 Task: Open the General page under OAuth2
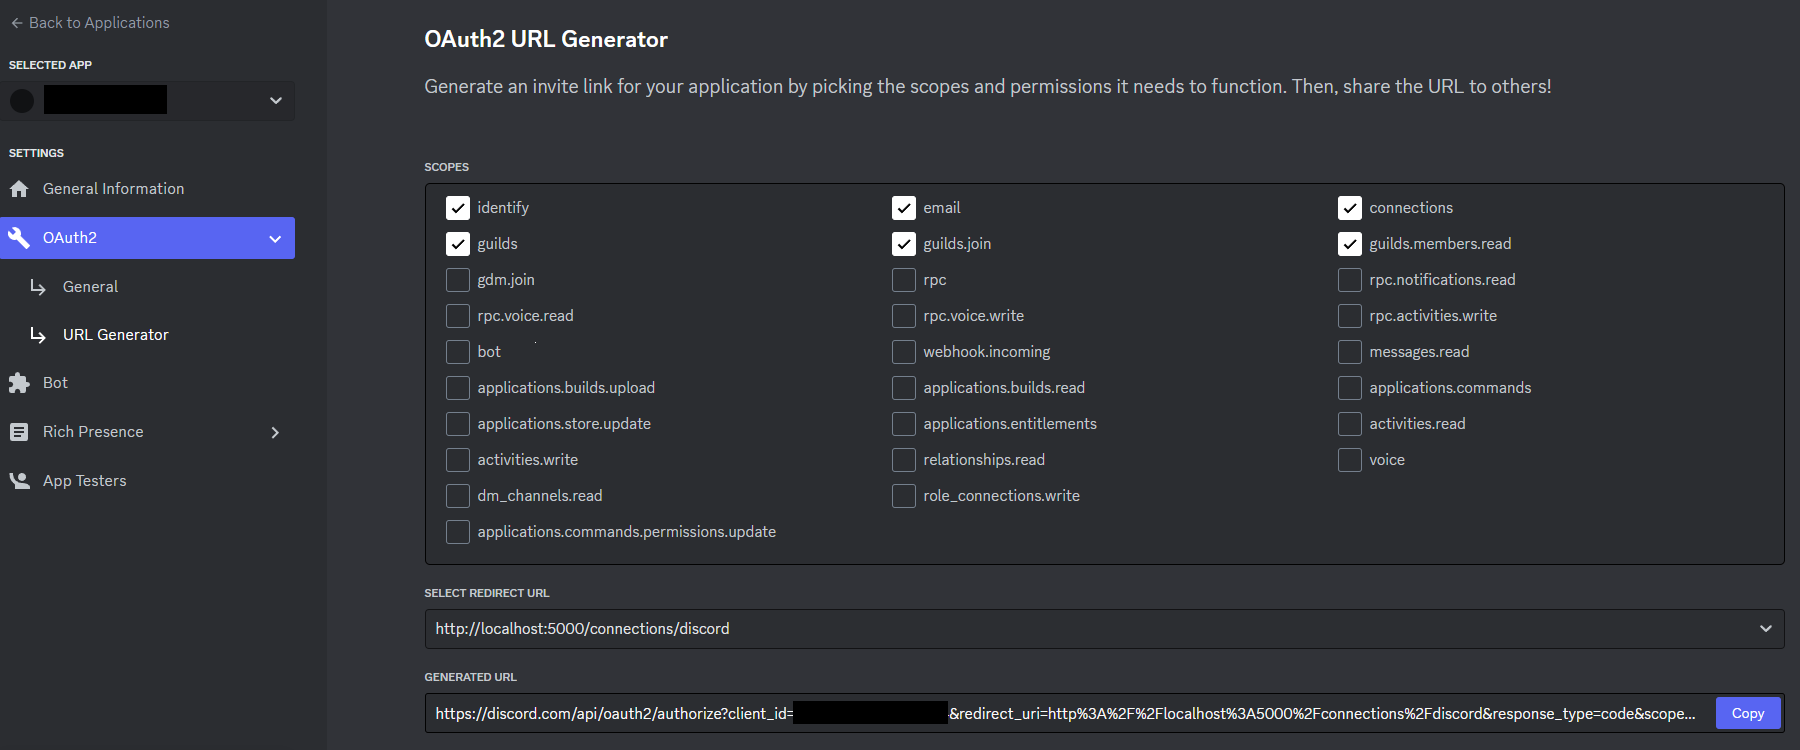(x=90, y=286)
